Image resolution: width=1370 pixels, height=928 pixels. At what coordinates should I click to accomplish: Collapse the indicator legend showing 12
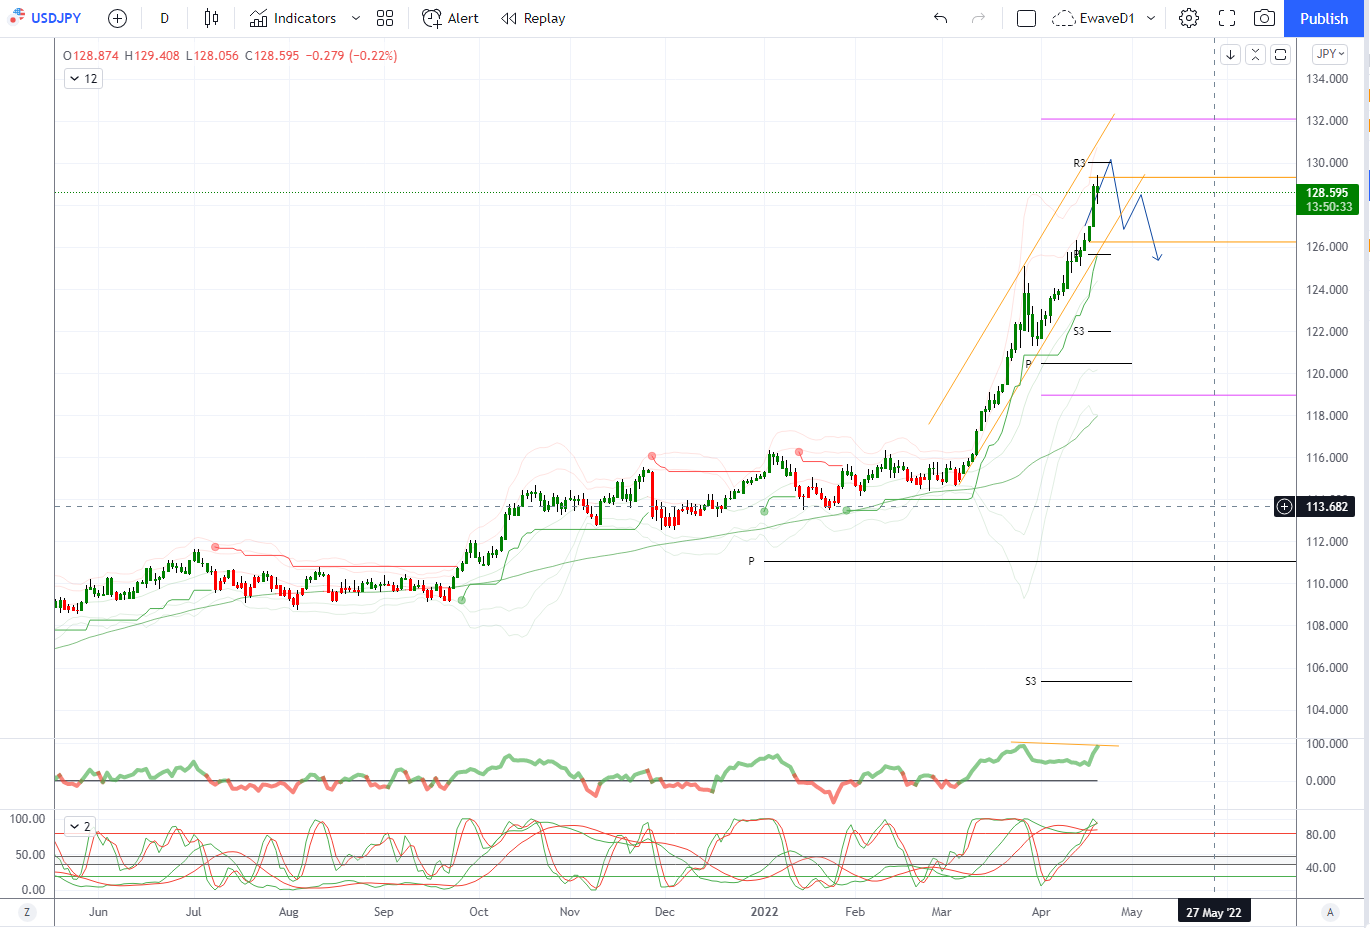(x=84, y=78)
